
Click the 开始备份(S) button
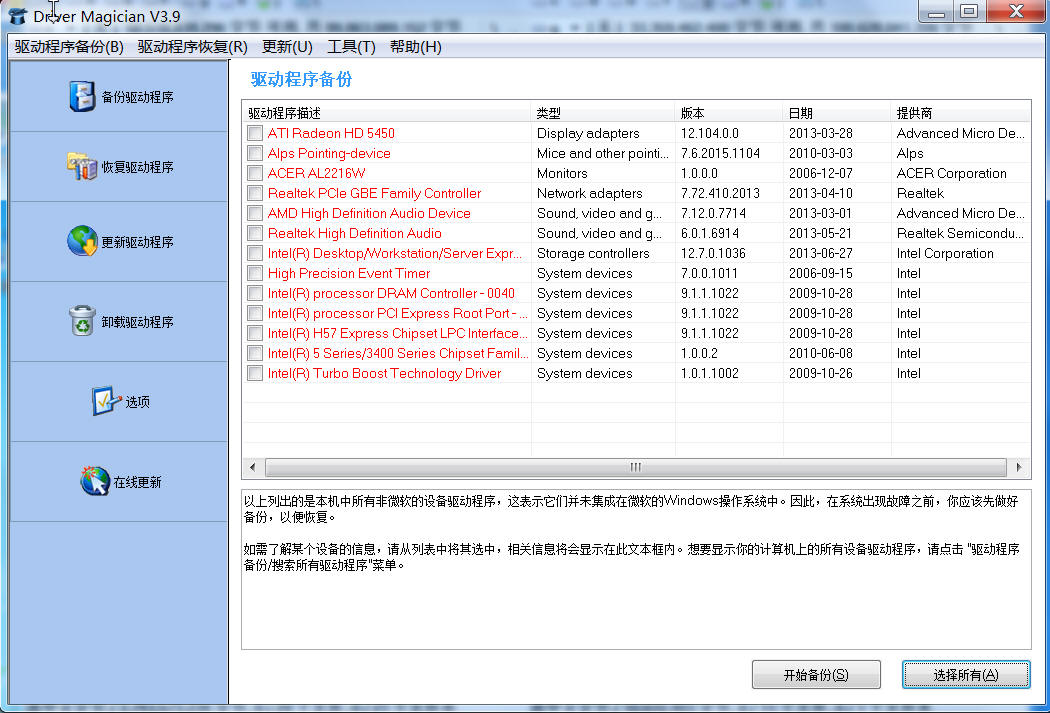(816, 674)
